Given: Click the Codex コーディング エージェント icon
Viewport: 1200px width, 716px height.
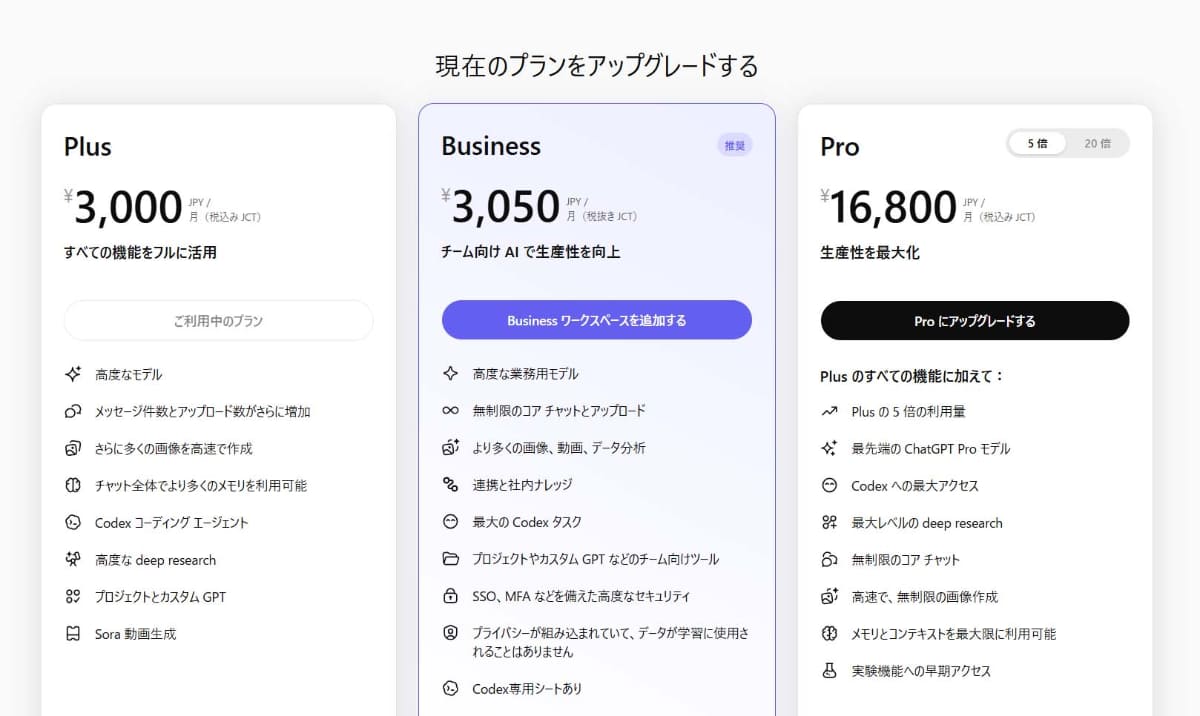Looking at the screenshot, I should [x=72, y=522].
